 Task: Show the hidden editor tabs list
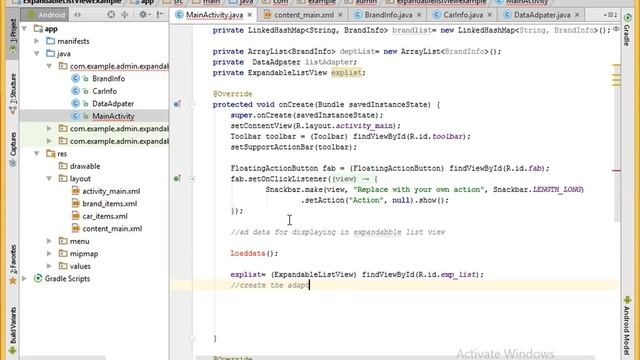pyautogui.click(x=611, y=15)
